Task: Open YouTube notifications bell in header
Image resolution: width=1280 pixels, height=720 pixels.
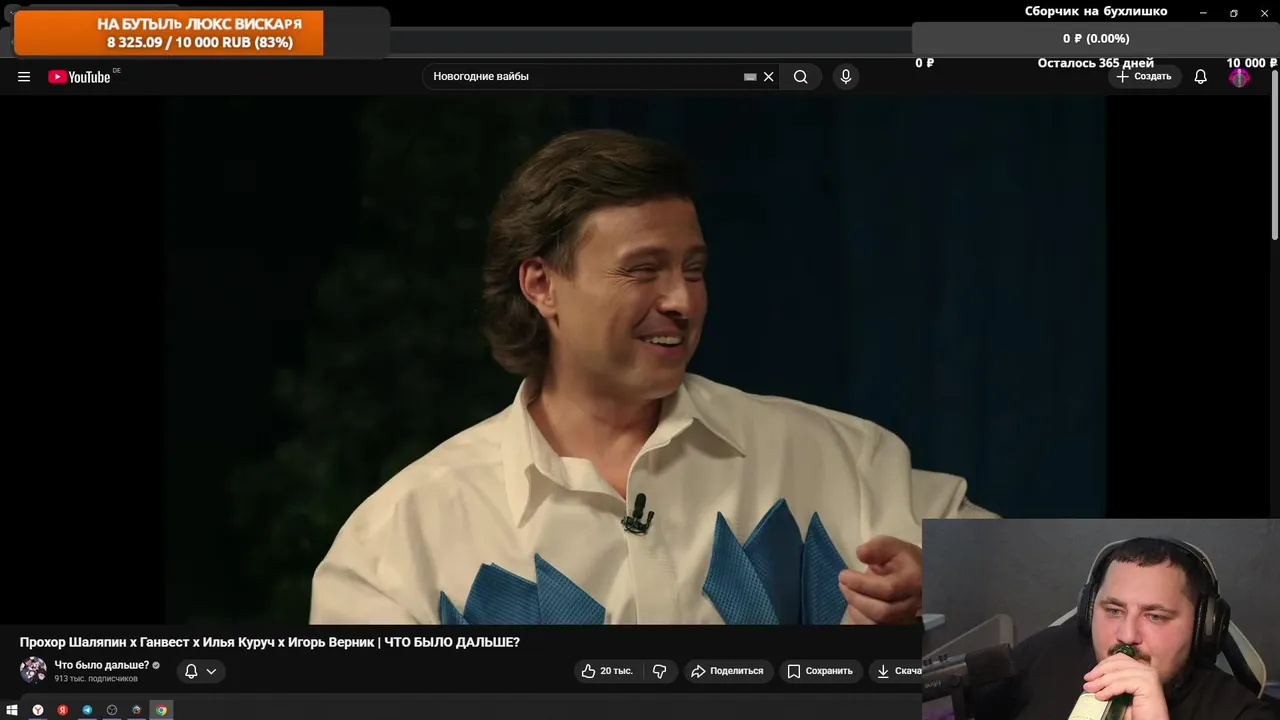Action: click(1201, 77)
